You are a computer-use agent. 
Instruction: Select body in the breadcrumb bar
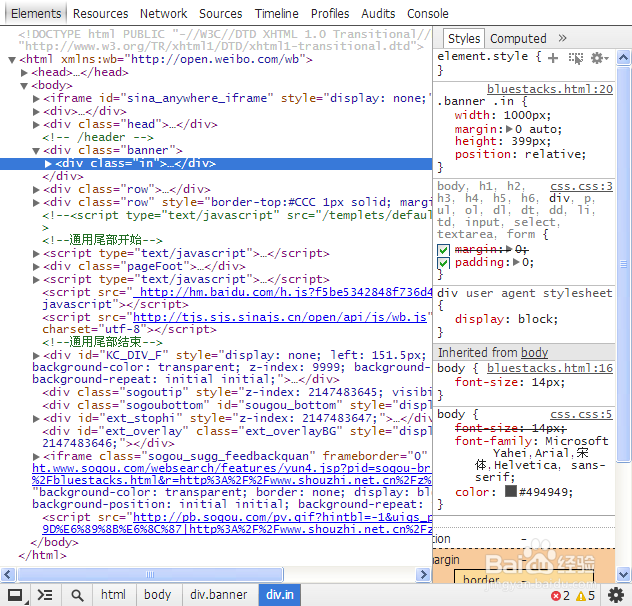157,595
